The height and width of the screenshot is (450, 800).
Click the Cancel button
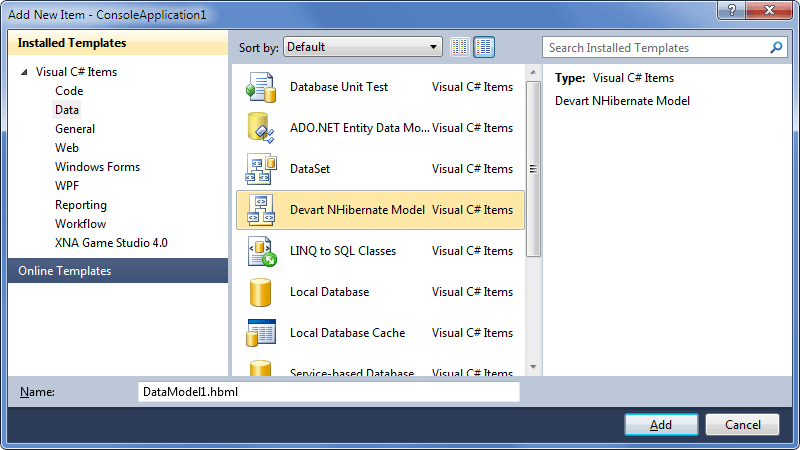pyautogui.click(x=742, y=424)
